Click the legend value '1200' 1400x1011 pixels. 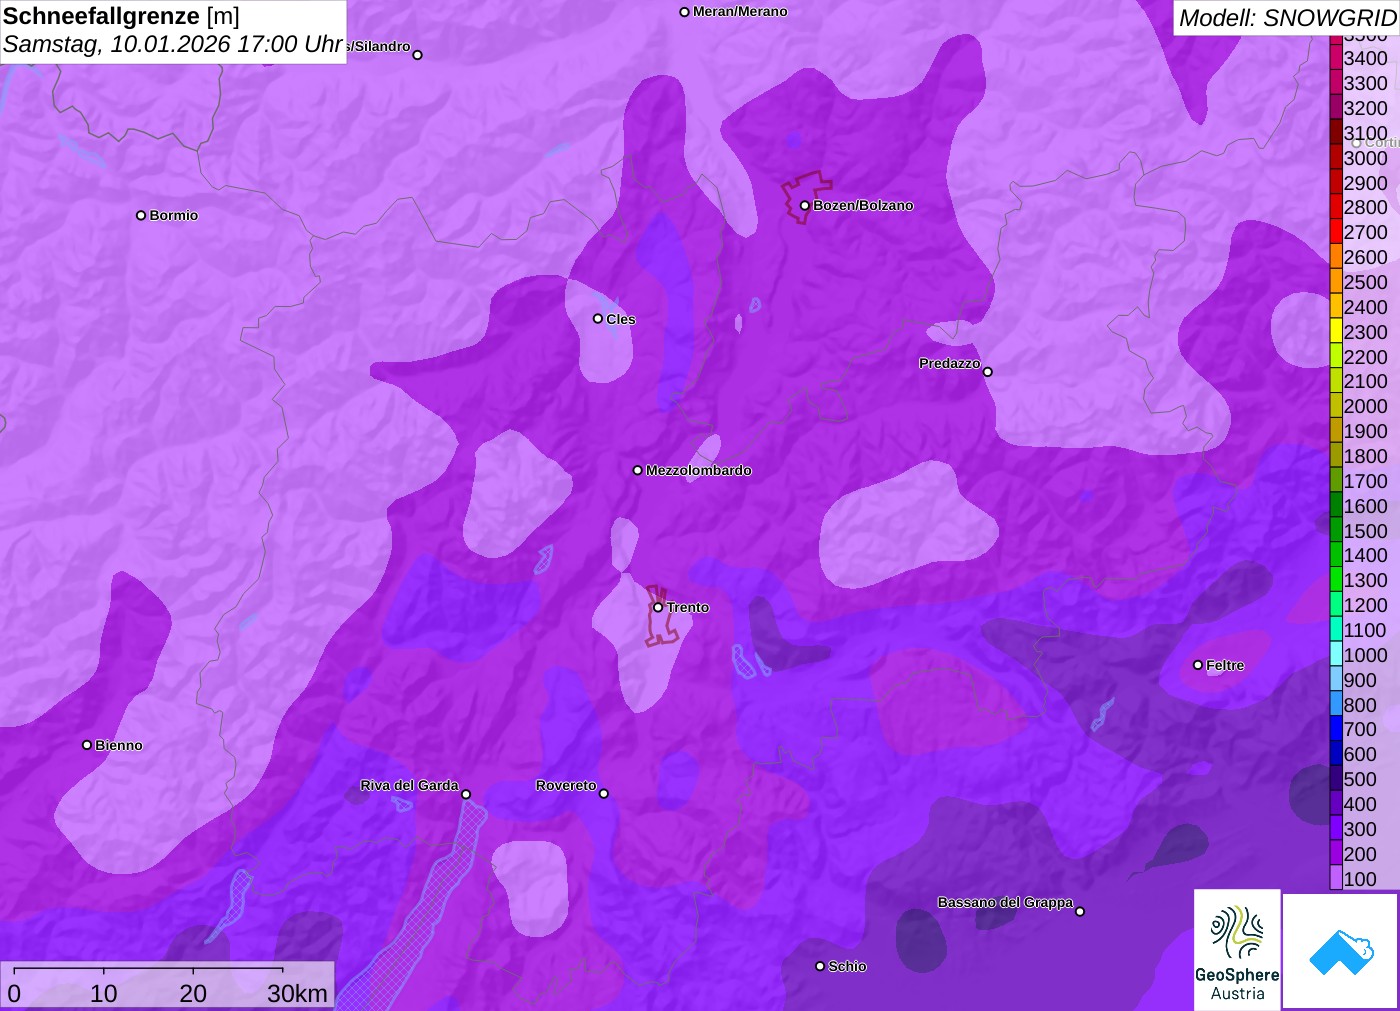(x=1365, y=605)
